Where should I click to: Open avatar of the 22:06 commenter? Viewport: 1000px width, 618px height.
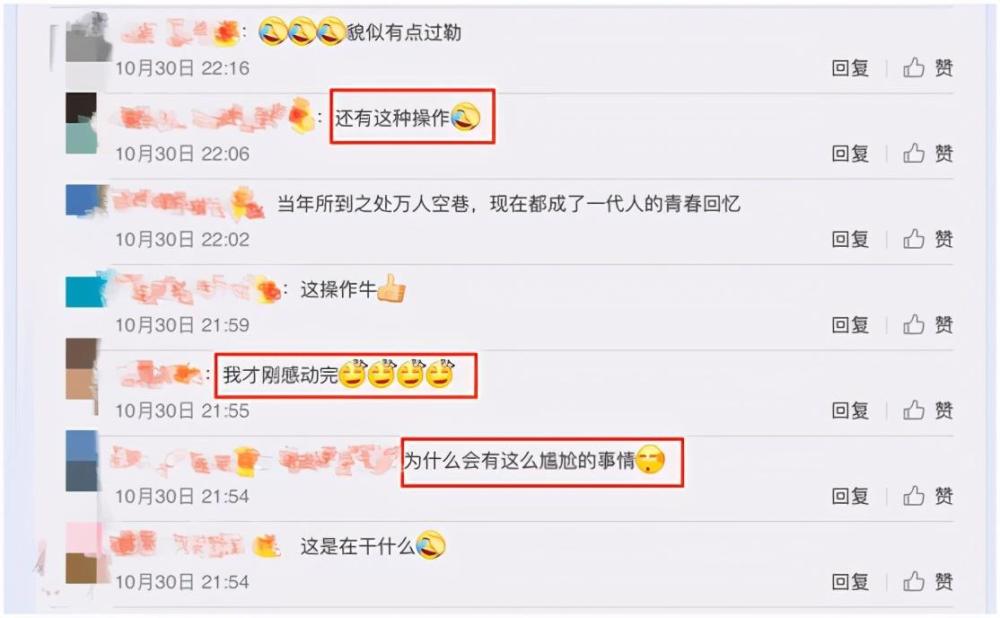click(82, 123)
